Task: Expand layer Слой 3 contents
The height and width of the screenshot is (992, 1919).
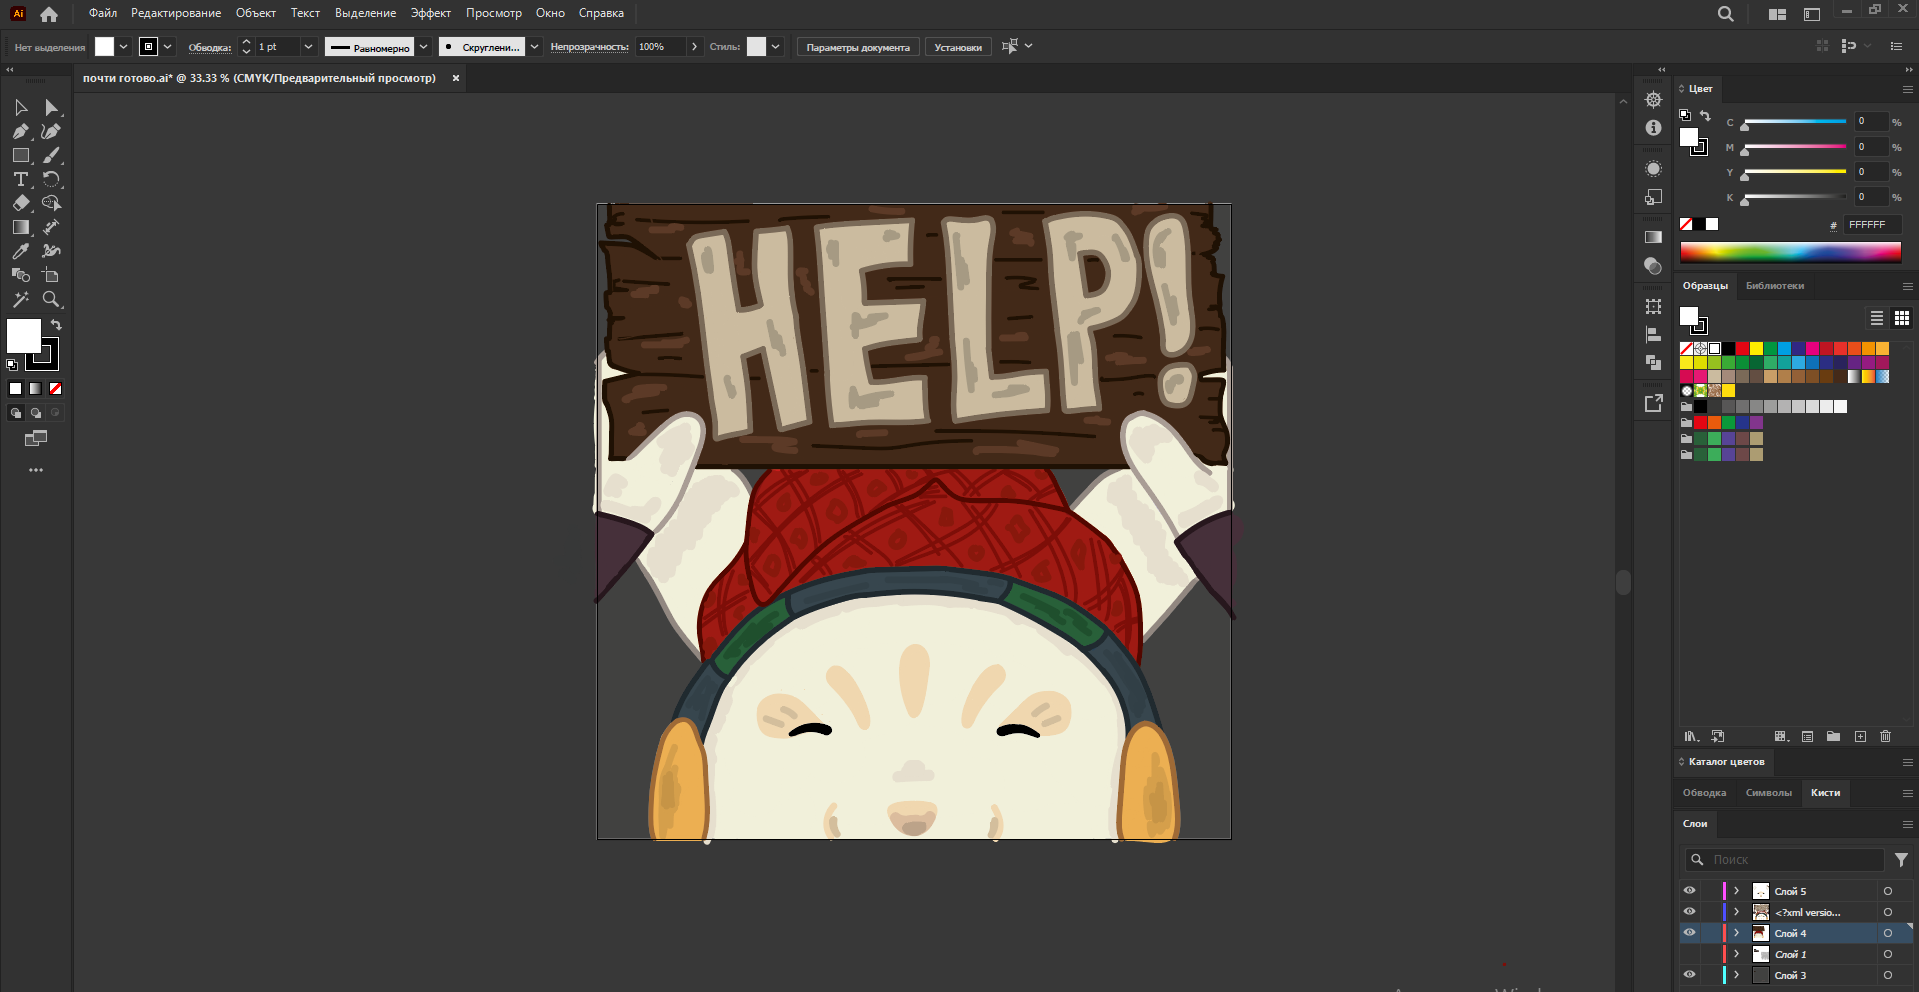Action: pyautogui.click(x=1737, y=975)
